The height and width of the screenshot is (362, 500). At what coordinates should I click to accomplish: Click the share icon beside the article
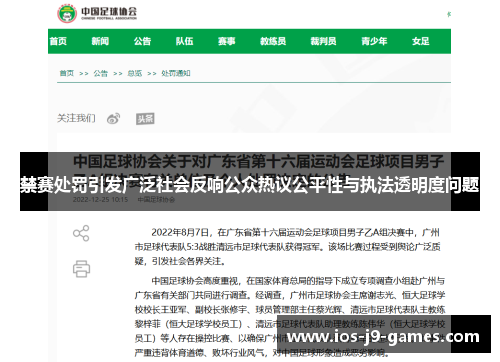point(81,233)
